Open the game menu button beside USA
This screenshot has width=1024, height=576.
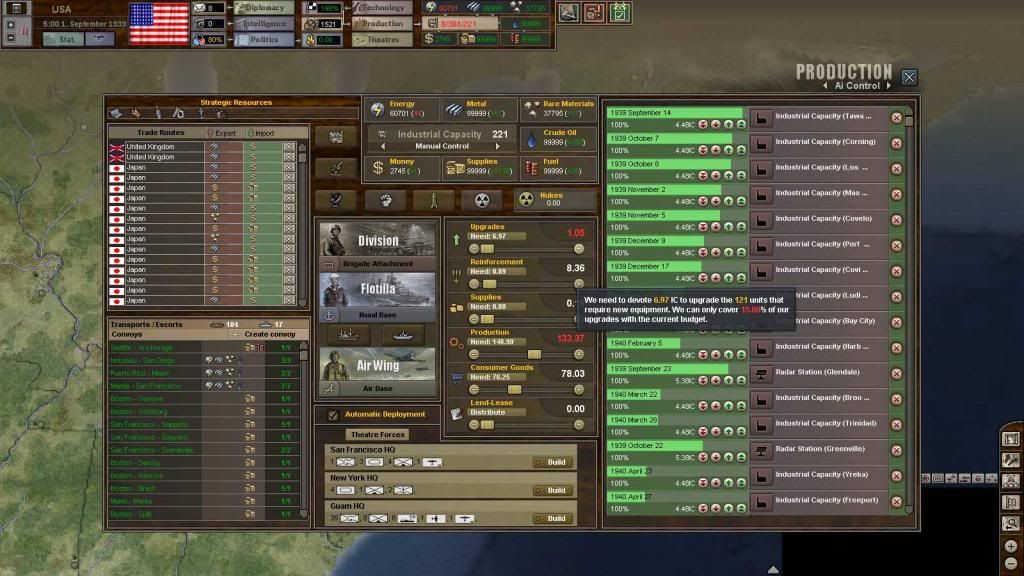click(x=16, y=8)
